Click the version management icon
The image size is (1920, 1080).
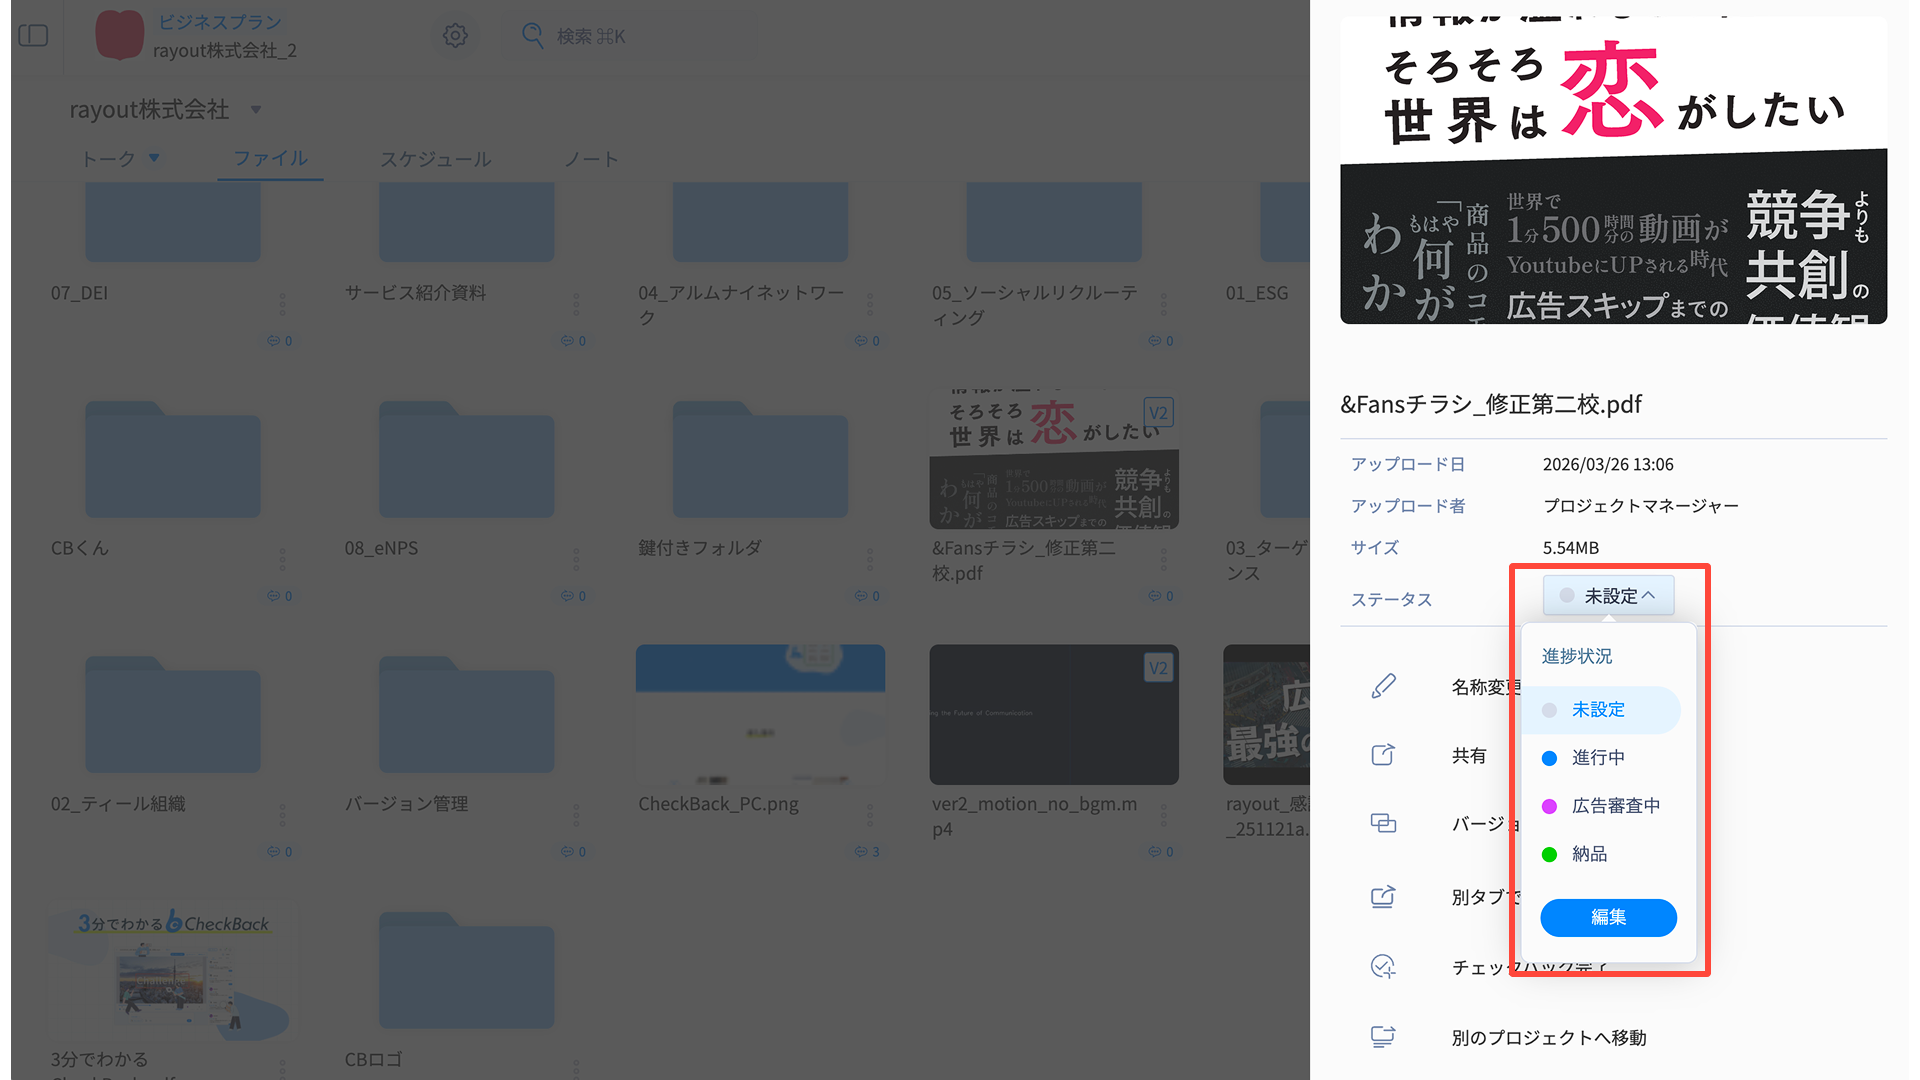tap(1383, 823)
